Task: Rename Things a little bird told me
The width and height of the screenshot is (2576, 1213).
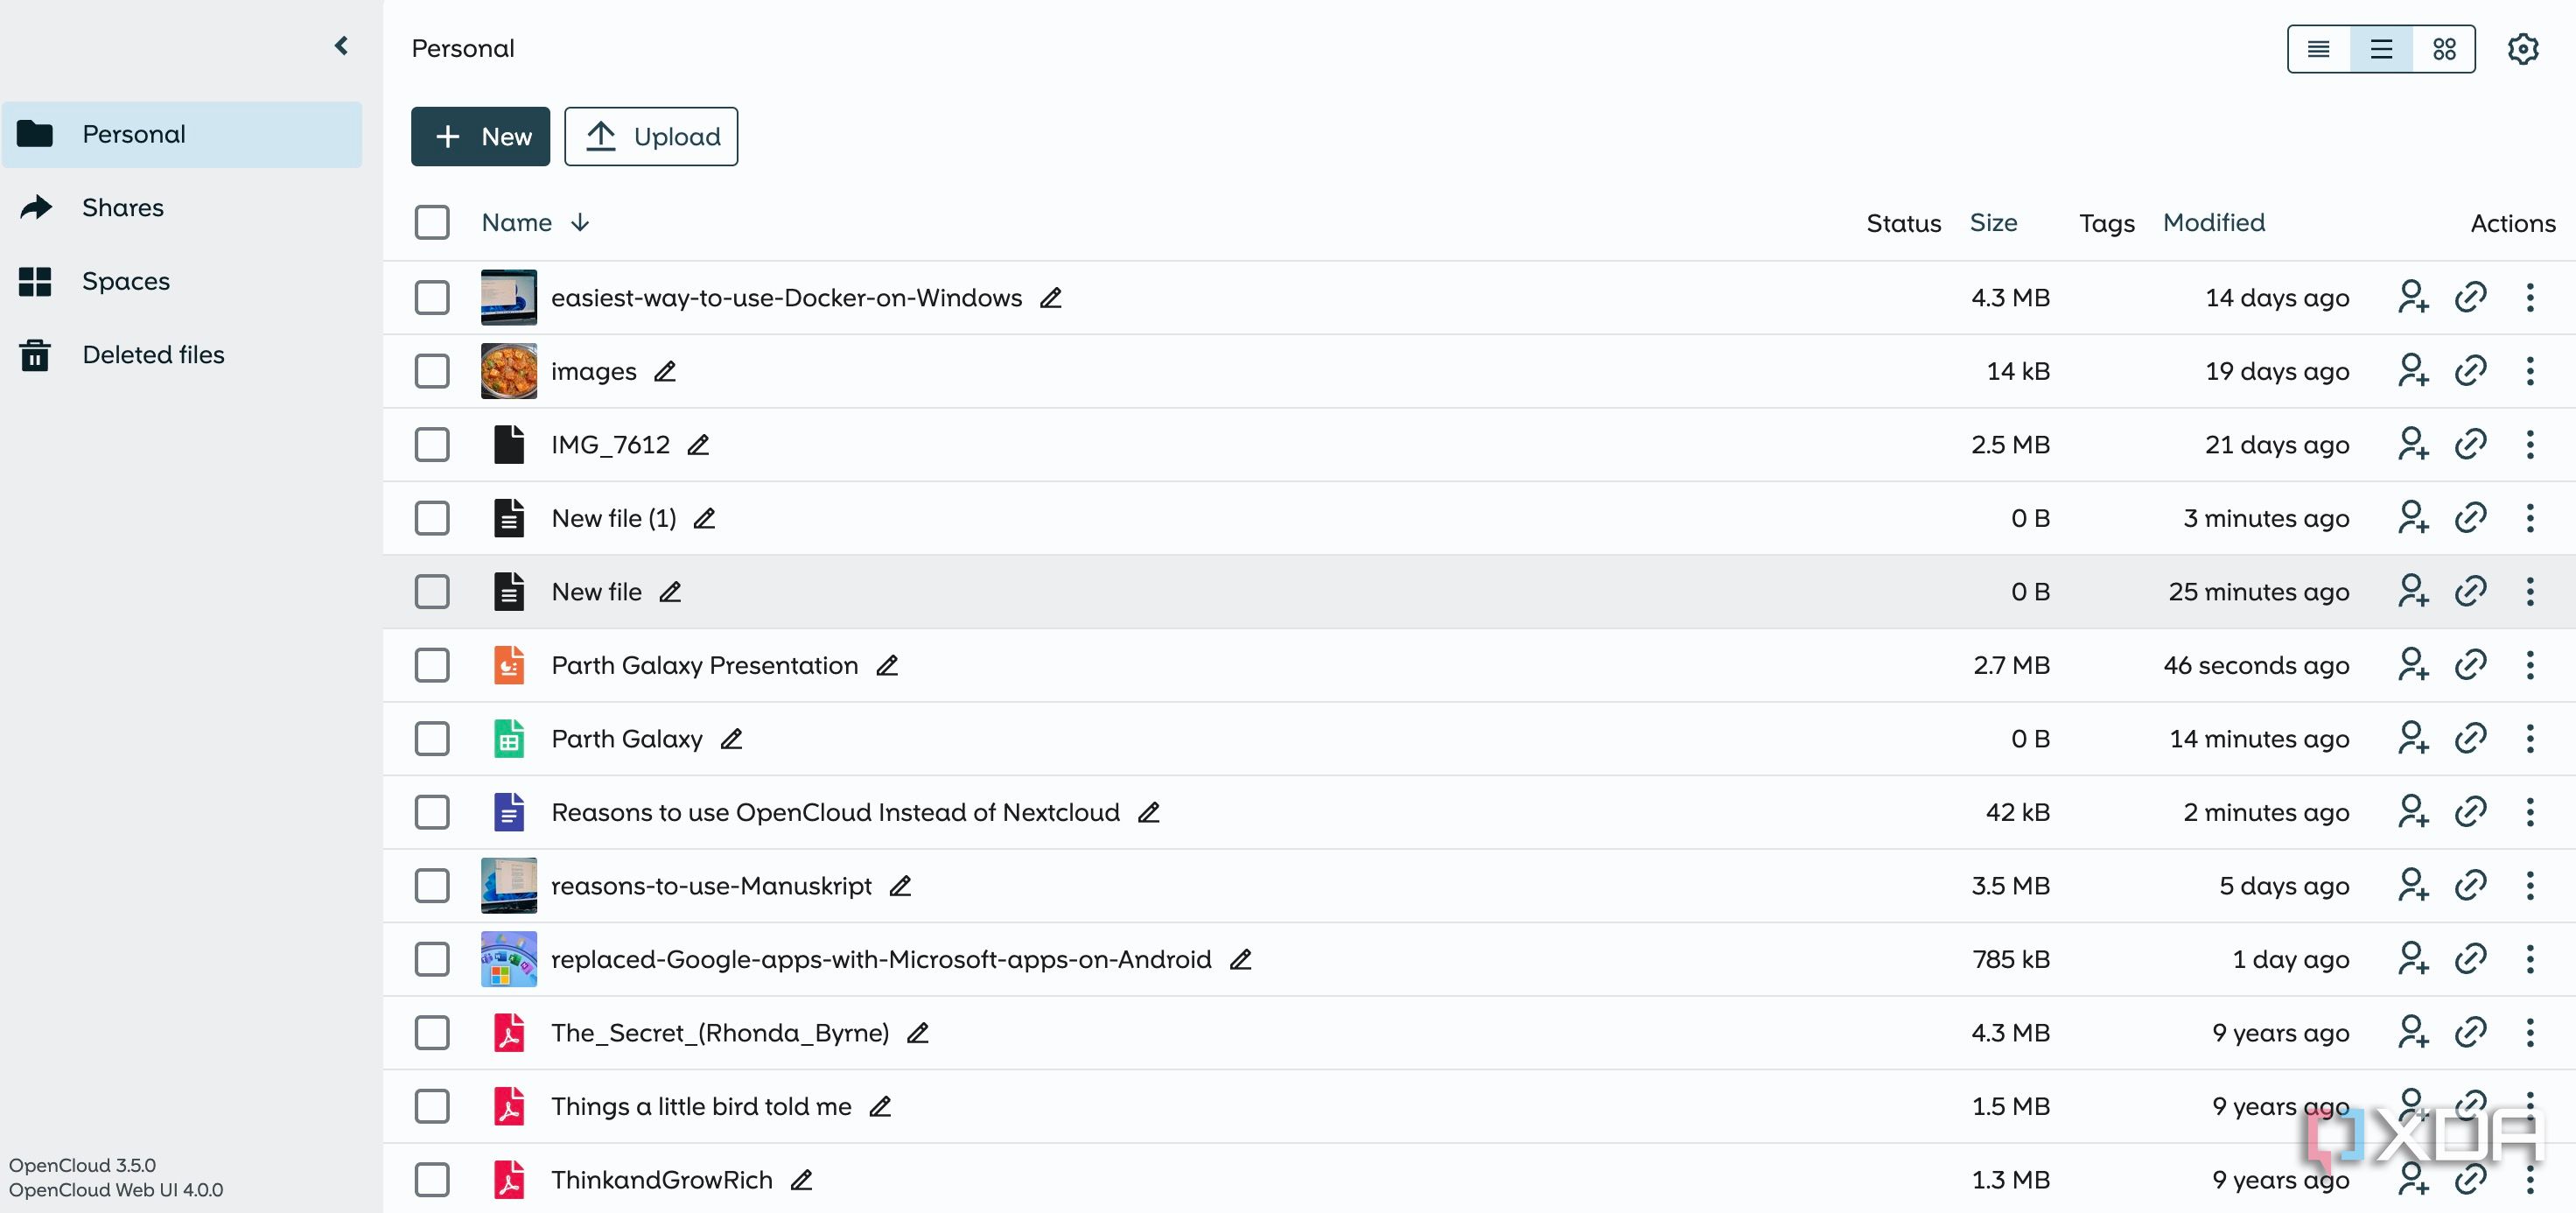Action: pyautogui.click(x=880, y=1107)
